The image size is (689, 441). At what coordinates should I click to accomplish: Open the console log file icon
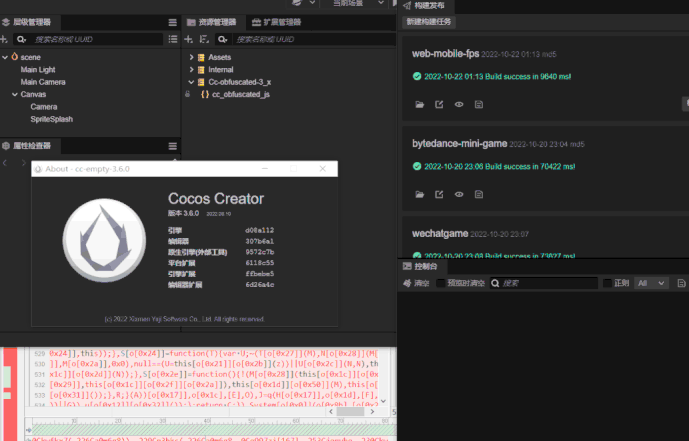(682, 283)
